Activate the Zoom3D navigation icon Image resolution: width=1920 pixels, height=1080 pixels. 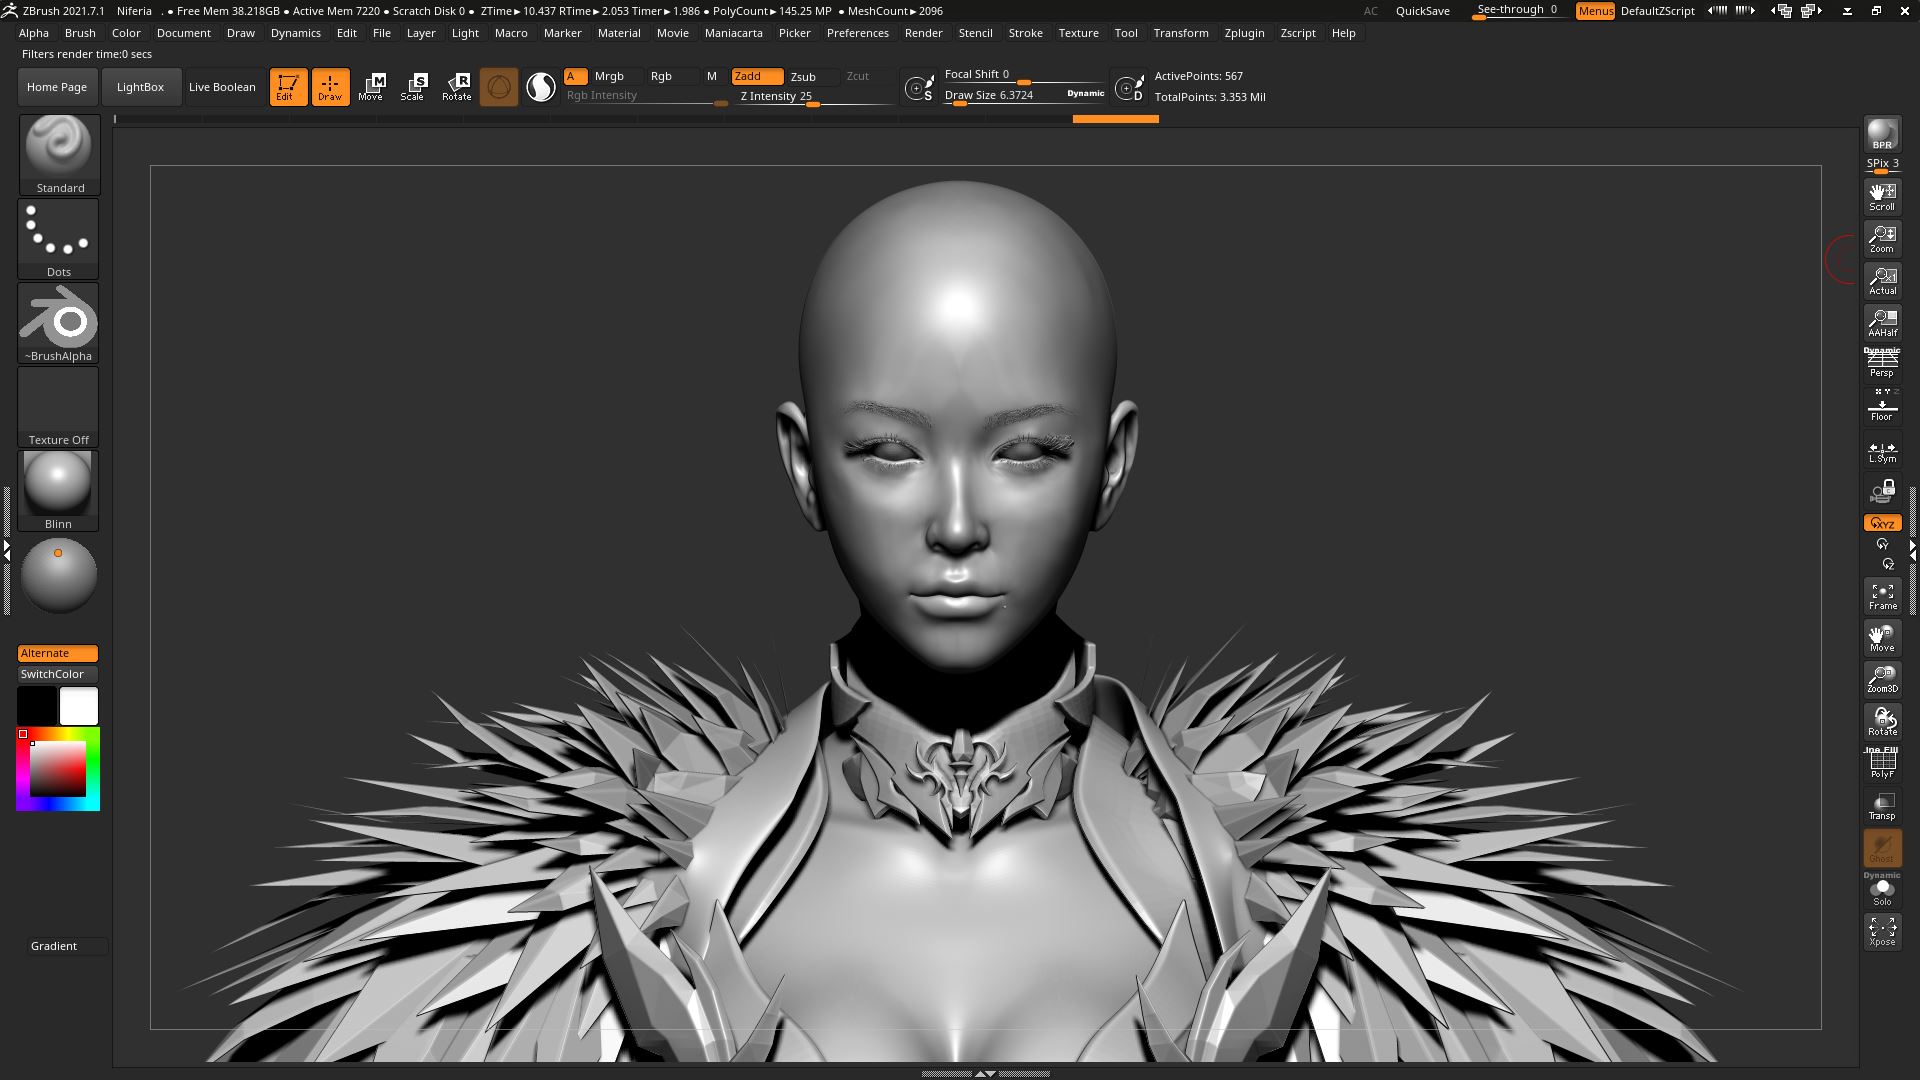pos(1882,679)
